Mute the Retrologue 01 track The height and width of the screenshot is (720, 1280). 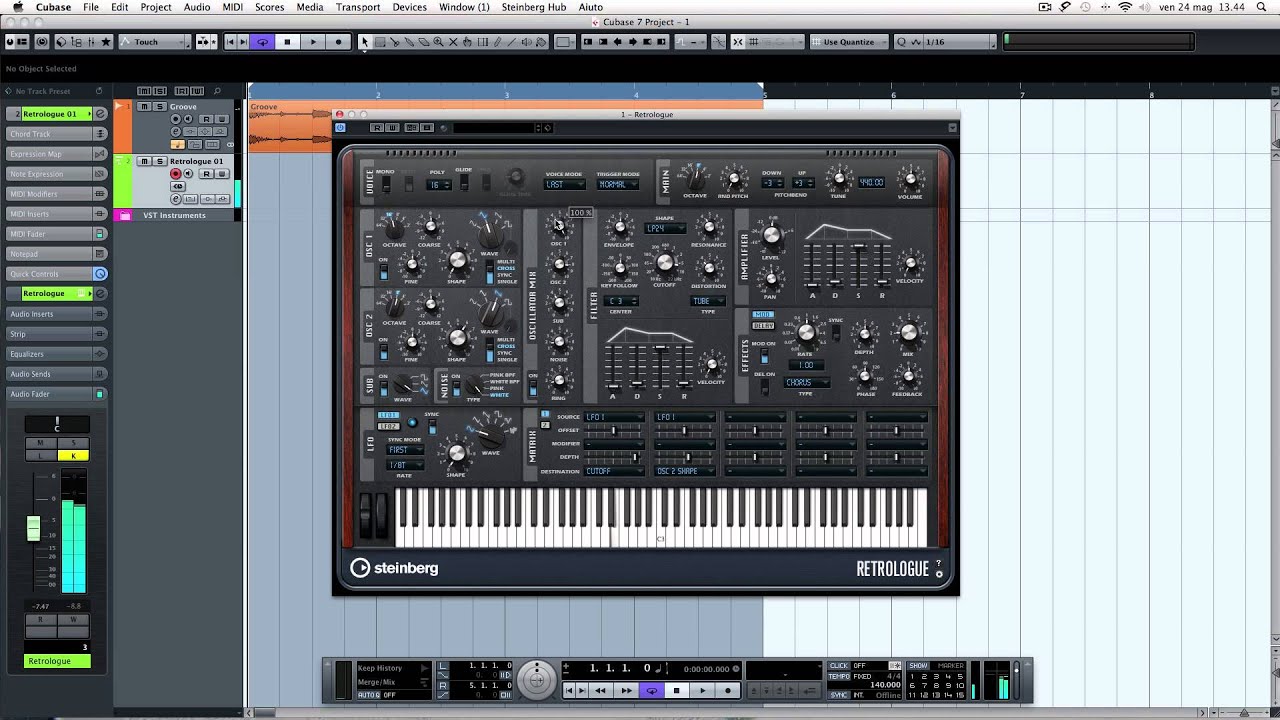[144, 161]
